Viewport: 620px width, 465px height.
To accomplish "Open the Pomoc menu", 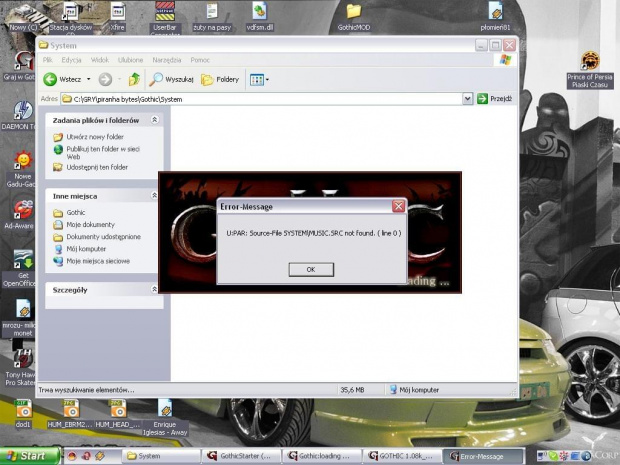I will [200, 60].
